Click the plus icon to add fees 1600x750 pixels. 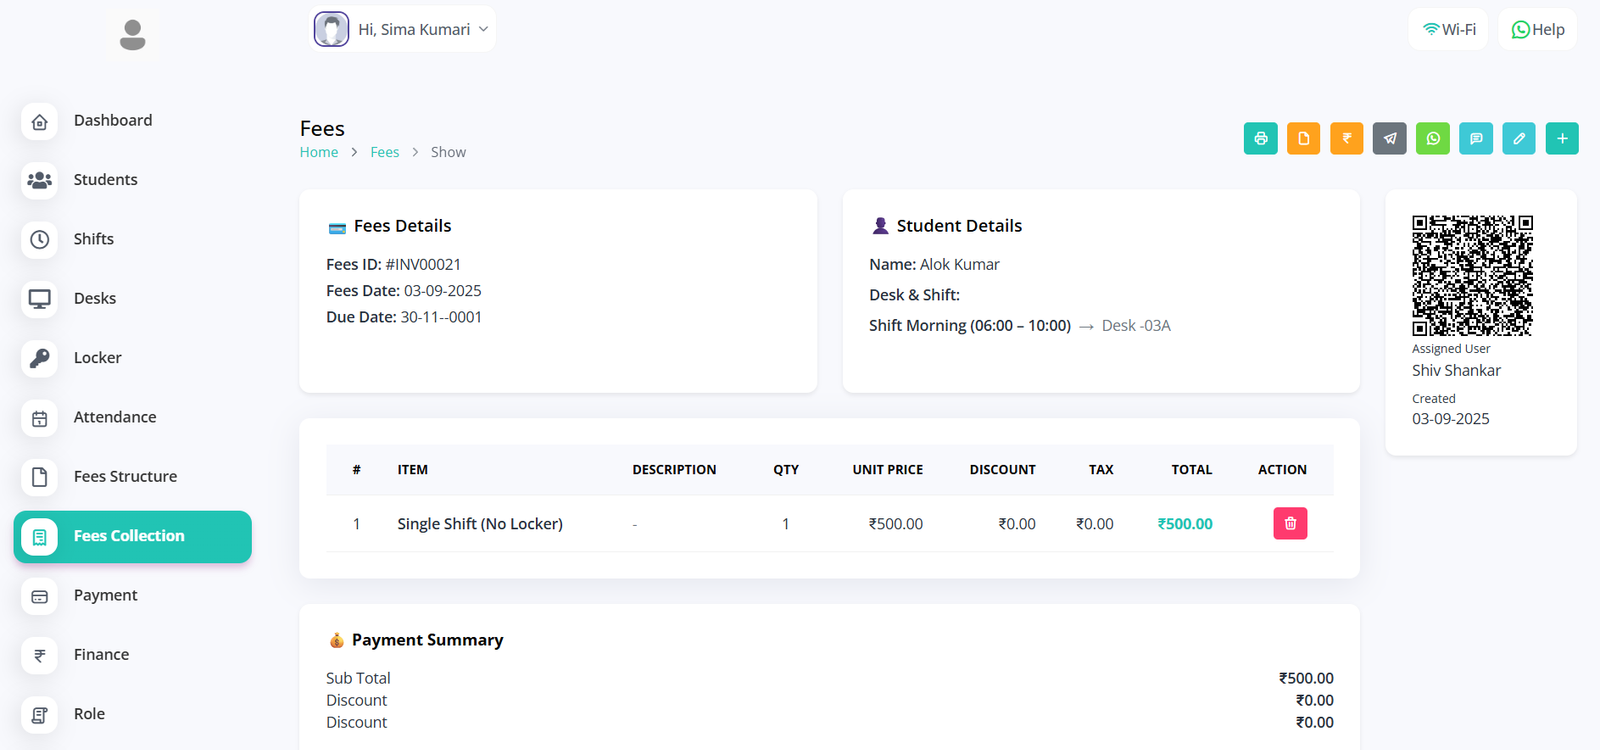point(1561,138)
